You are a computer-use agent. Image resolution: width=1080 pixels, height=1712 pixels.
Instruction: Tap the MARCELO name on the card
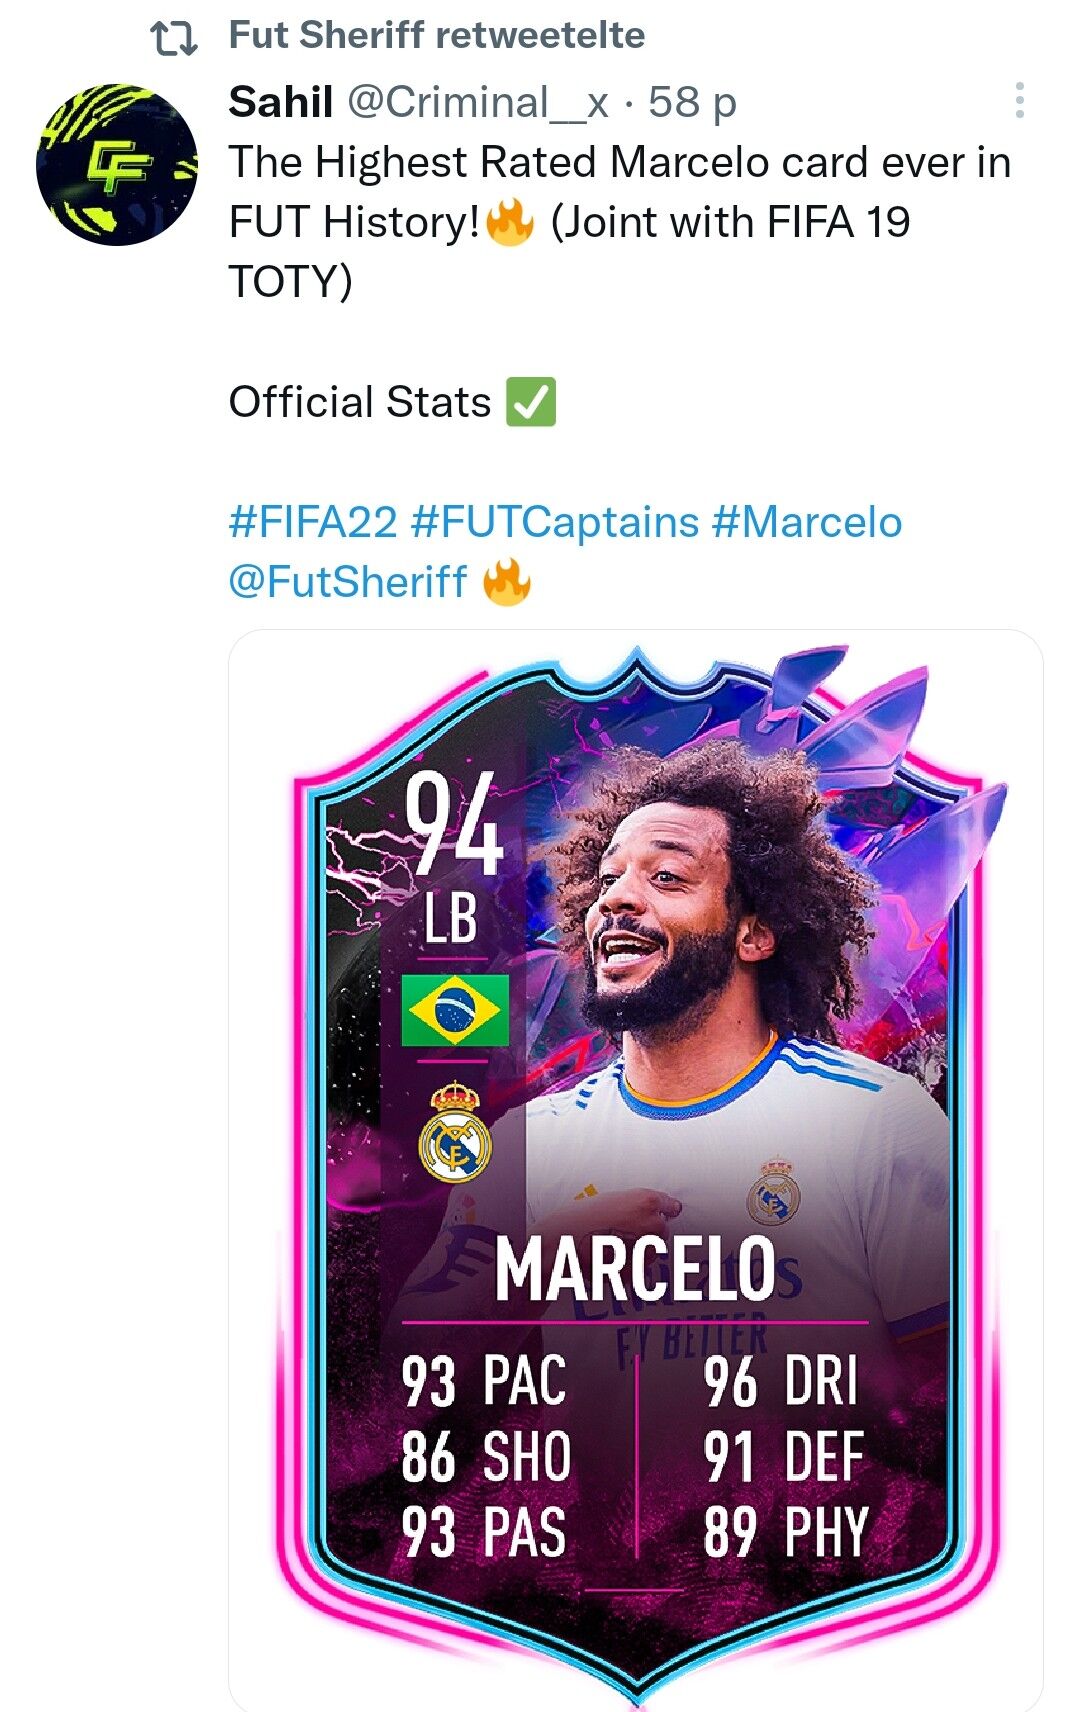[636, 1268]
